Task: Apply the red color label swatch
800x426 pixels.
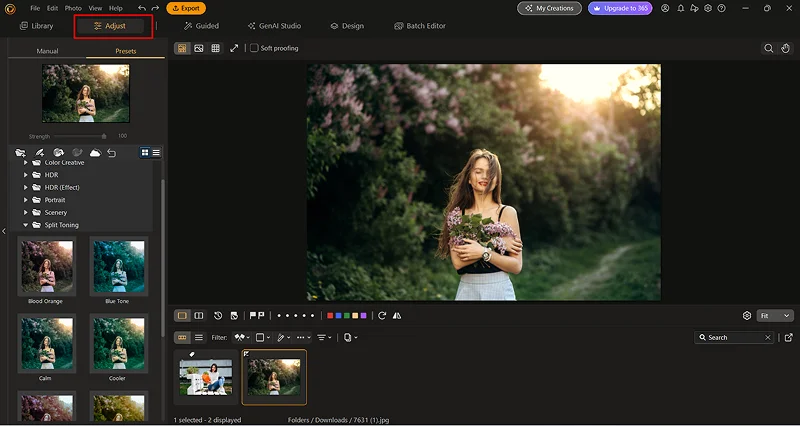Action: coord(330,316)
